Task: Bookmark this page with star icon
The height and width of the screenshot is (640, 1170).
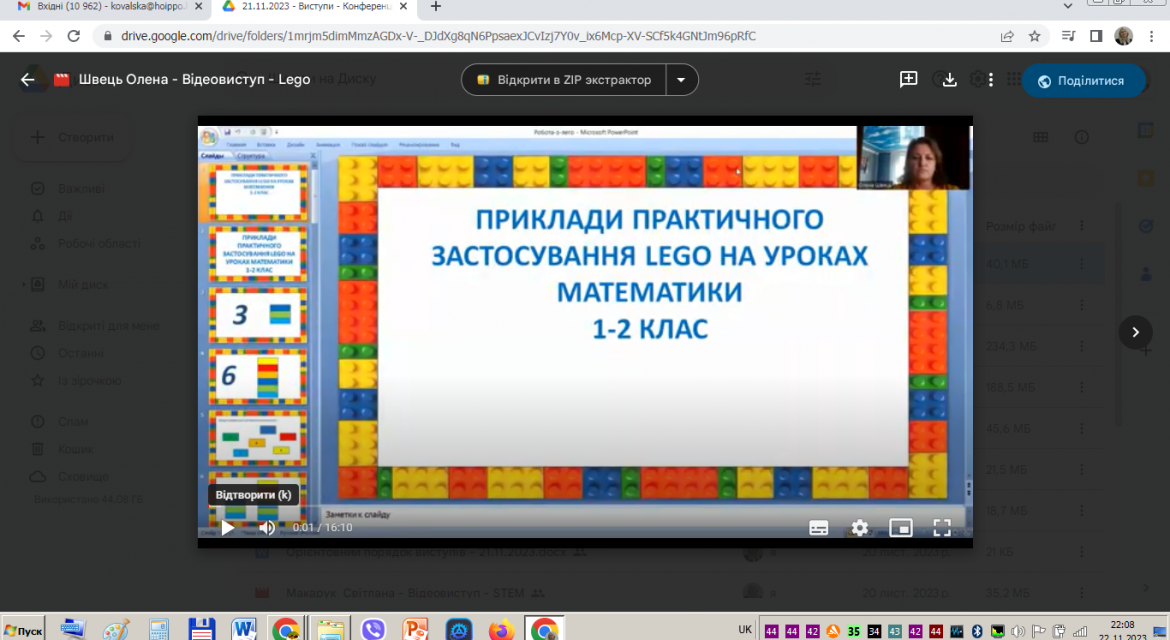Action: point(1034,36)
